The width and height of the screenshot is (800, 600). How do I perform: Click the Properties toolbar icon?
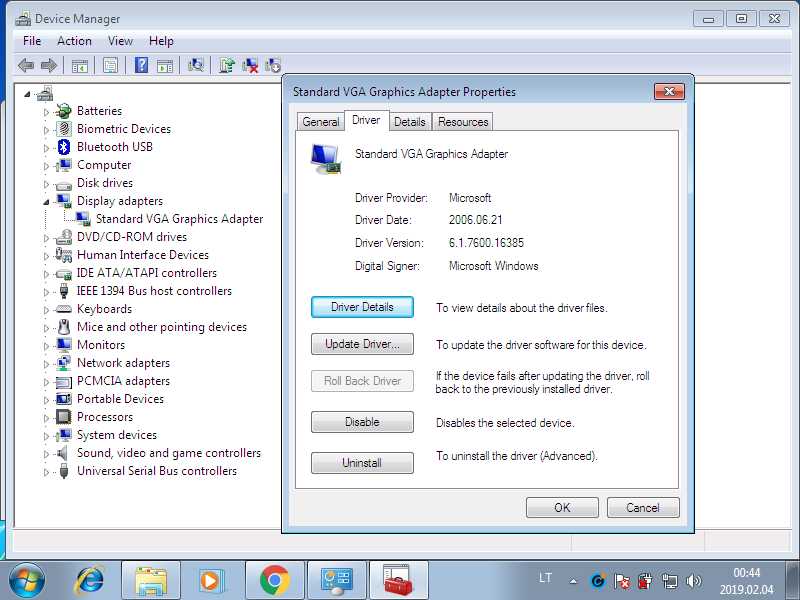(110, 65)
